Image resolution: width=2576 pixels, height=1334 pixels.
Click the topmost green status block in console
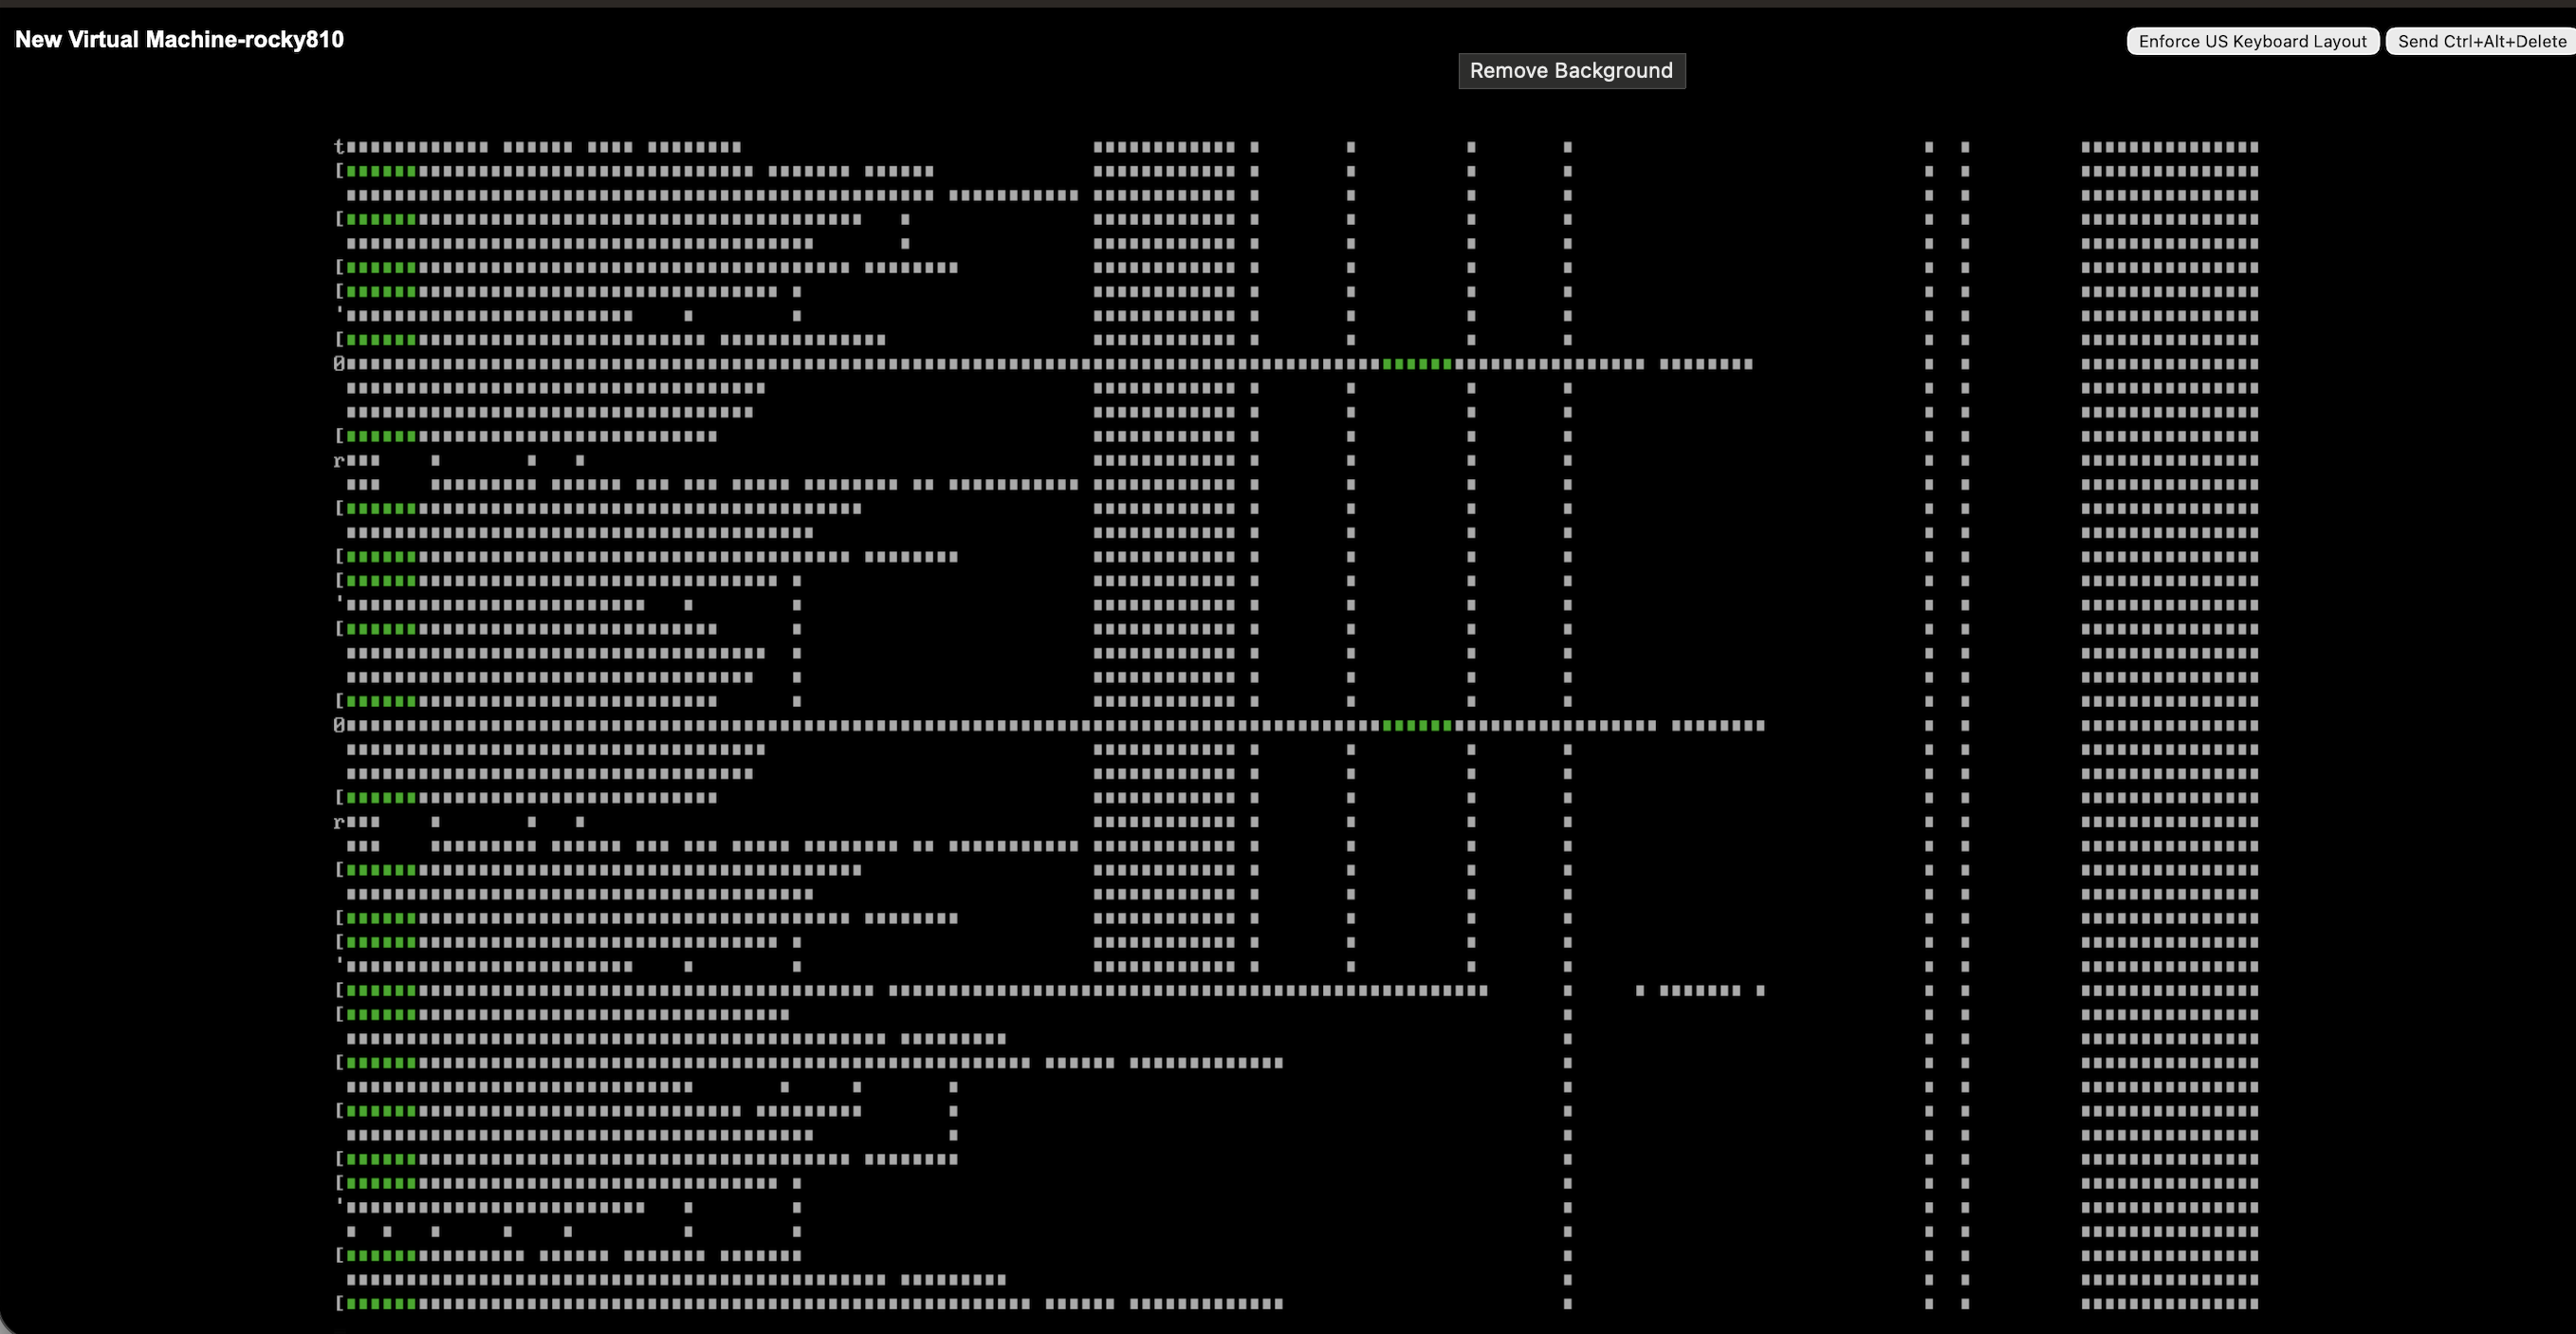pos(381,171)
